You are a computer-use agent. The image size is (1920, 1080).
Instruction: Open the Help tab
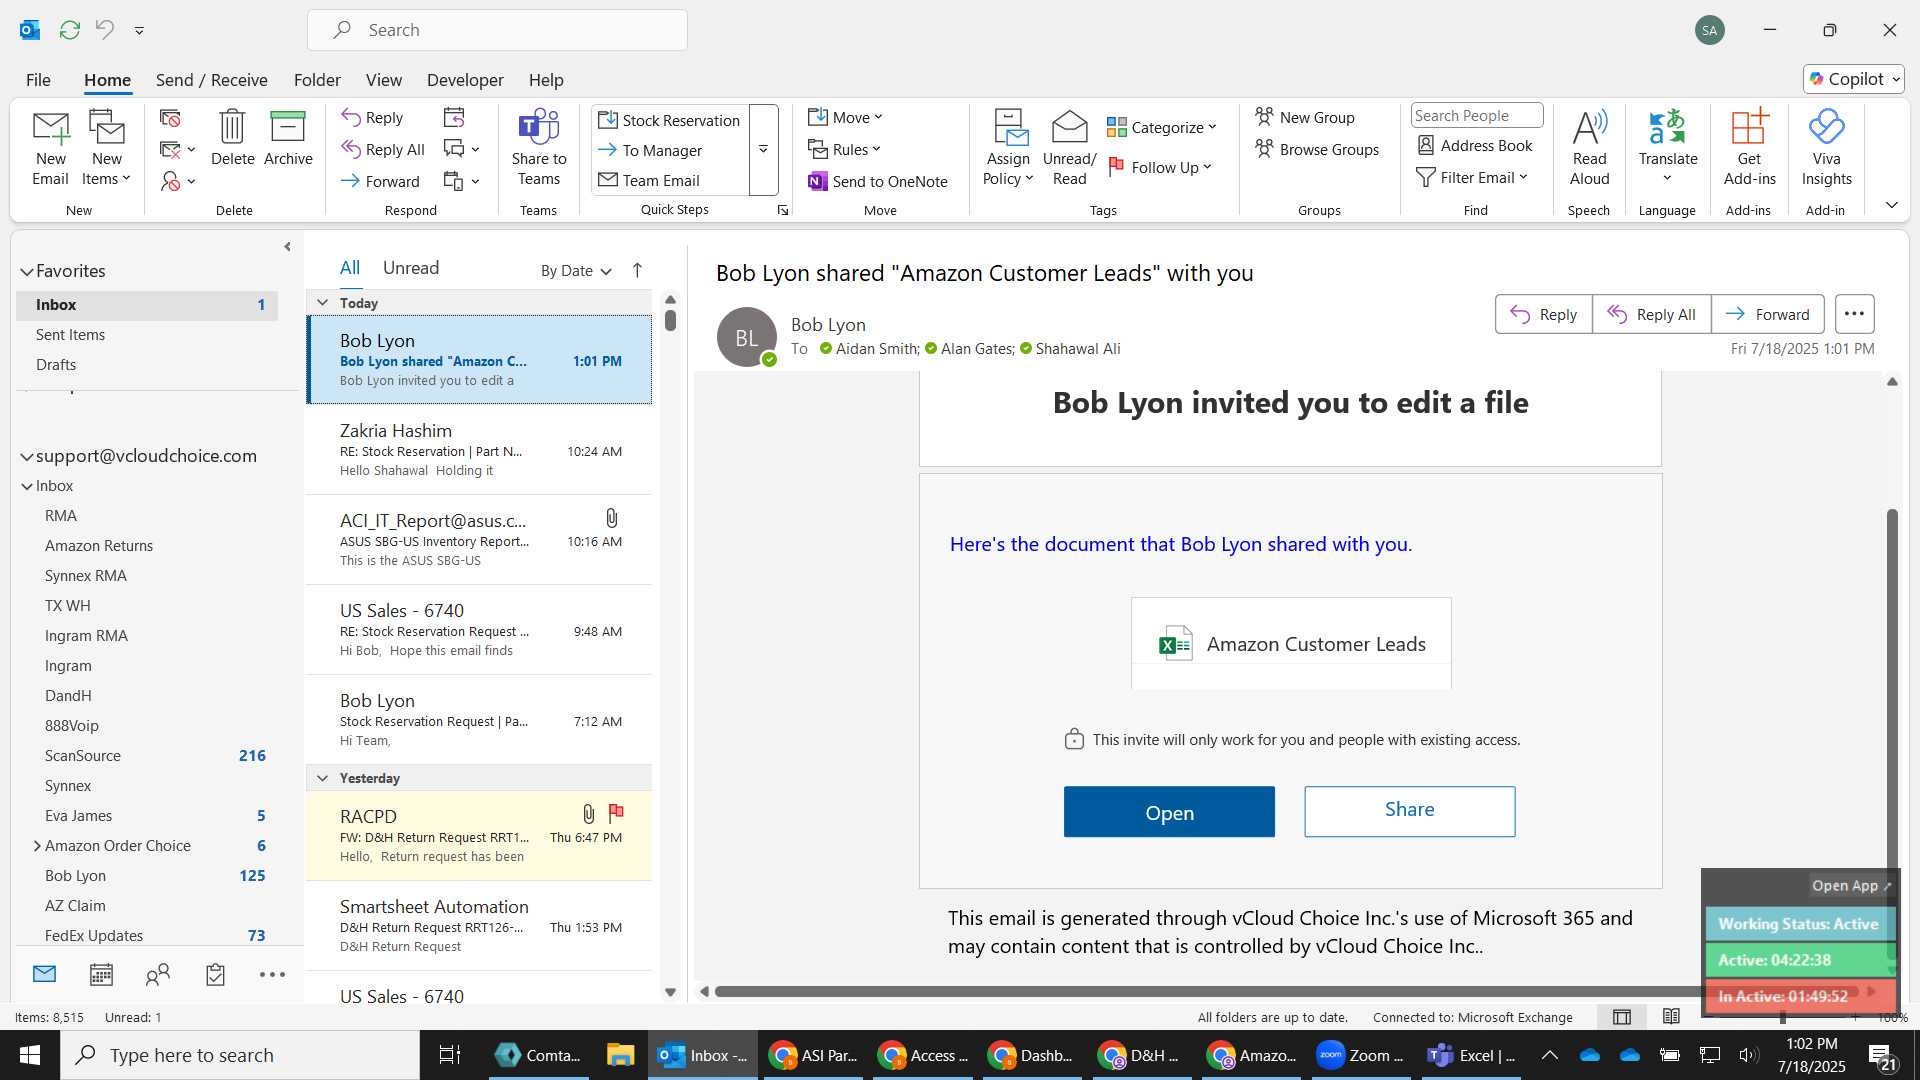[546, 80]
